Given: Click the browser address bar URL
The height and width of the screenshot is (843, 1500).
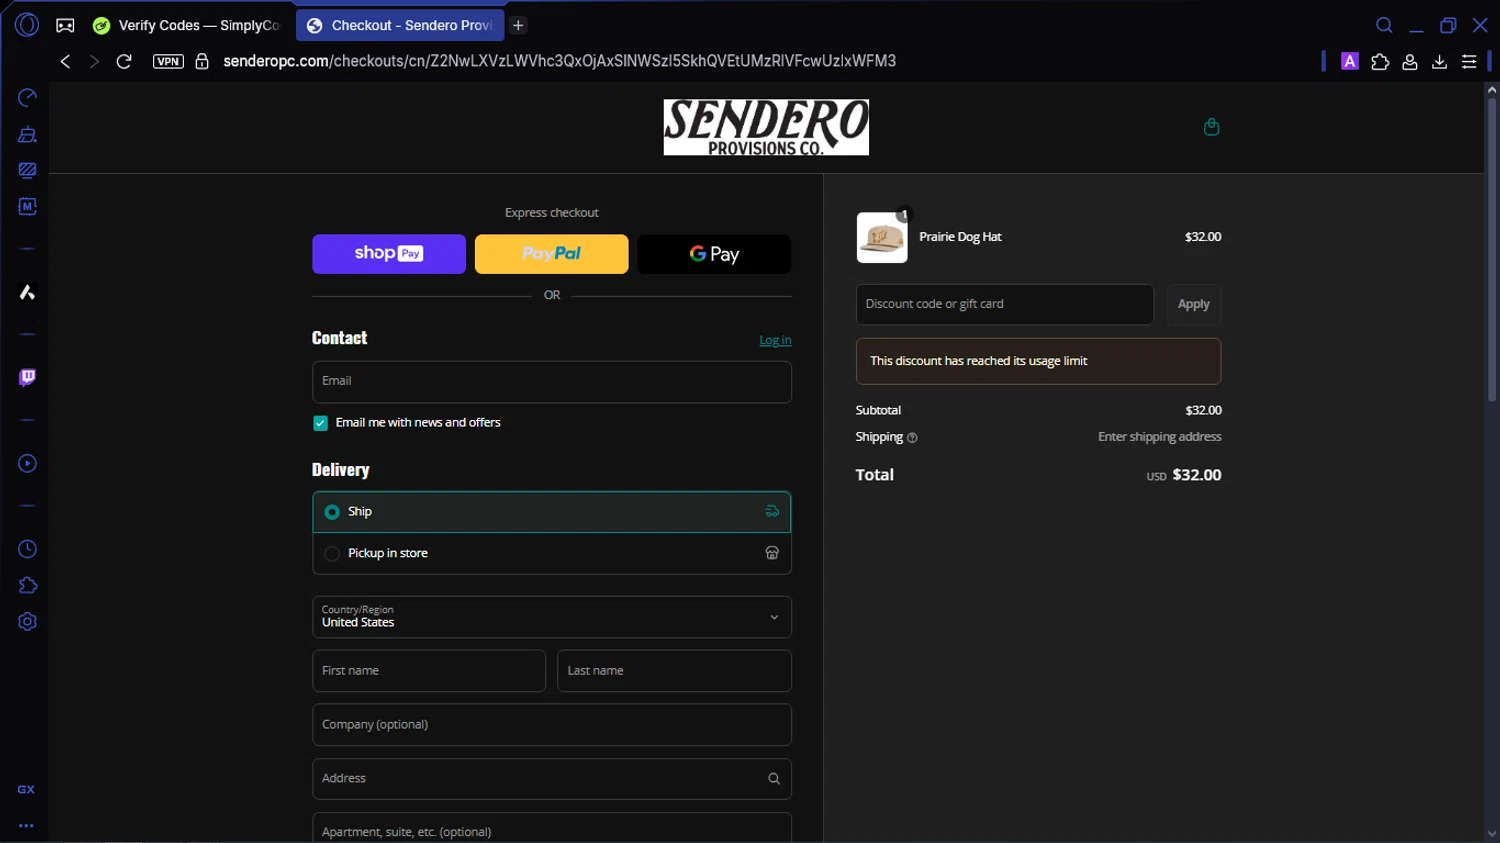Looking at the screenshot, I should (x=559, y=61).
